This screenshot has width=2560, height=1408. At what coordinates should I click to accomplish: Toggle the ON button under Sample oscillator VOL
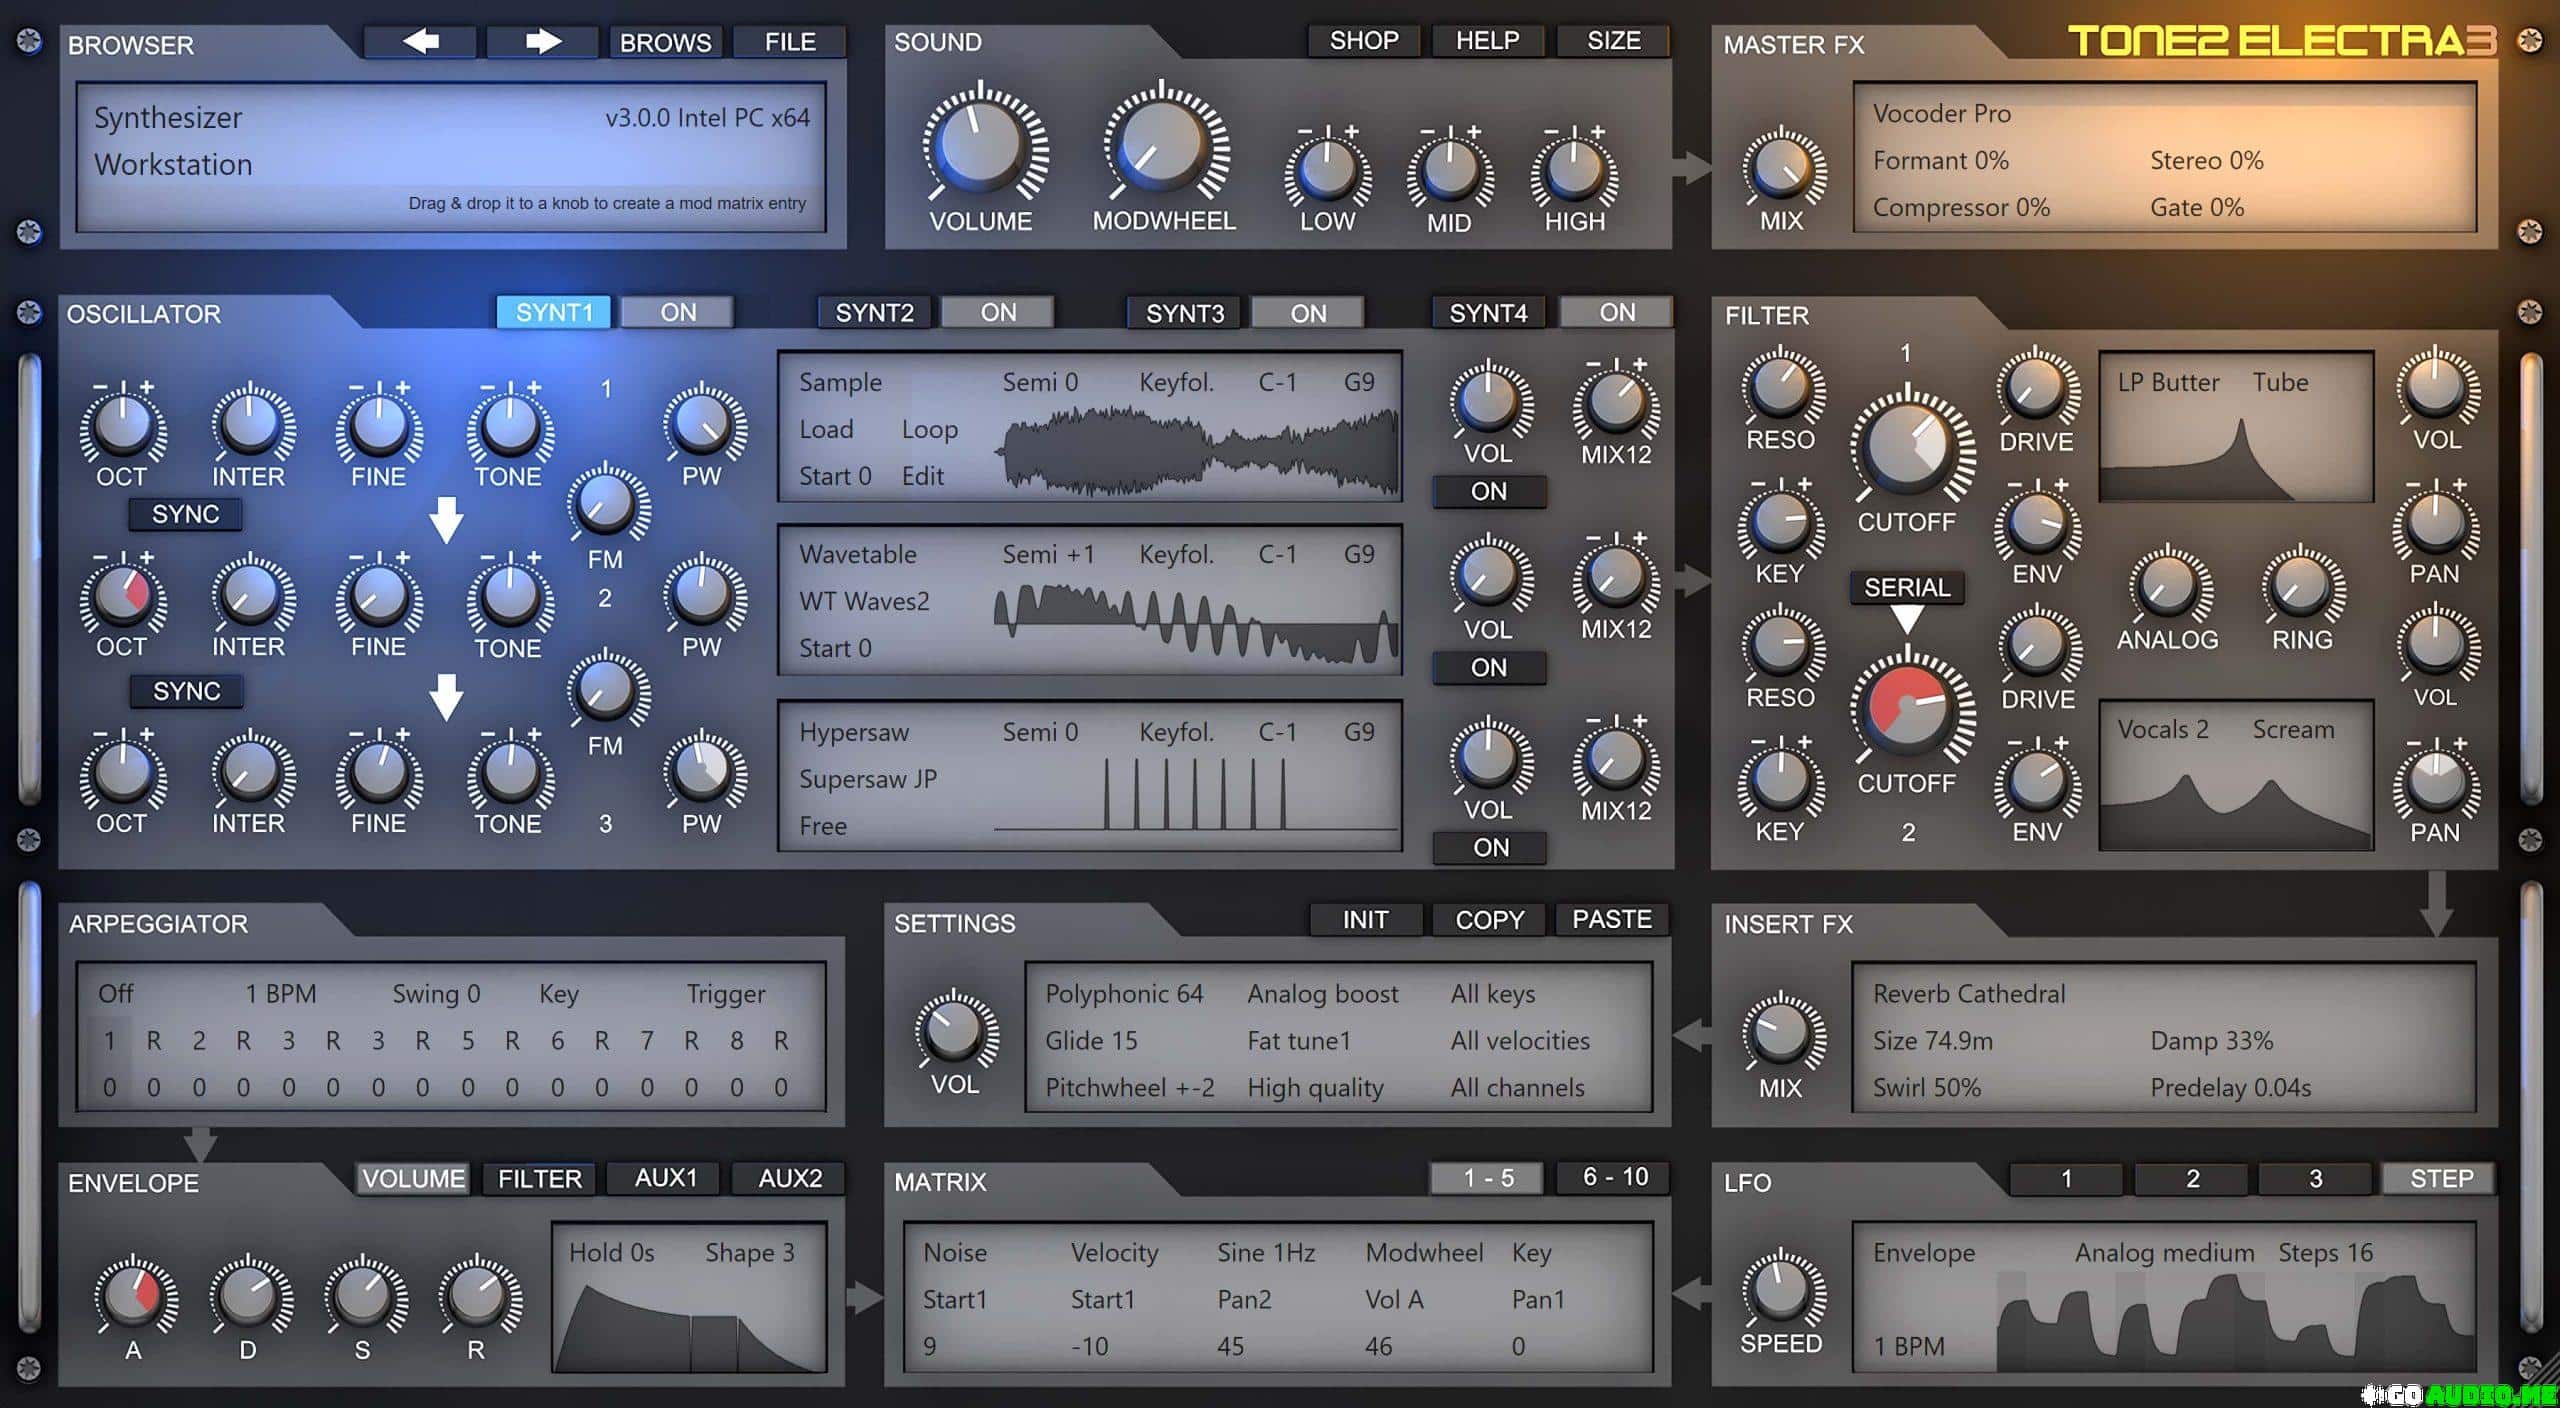point(1489,491)
